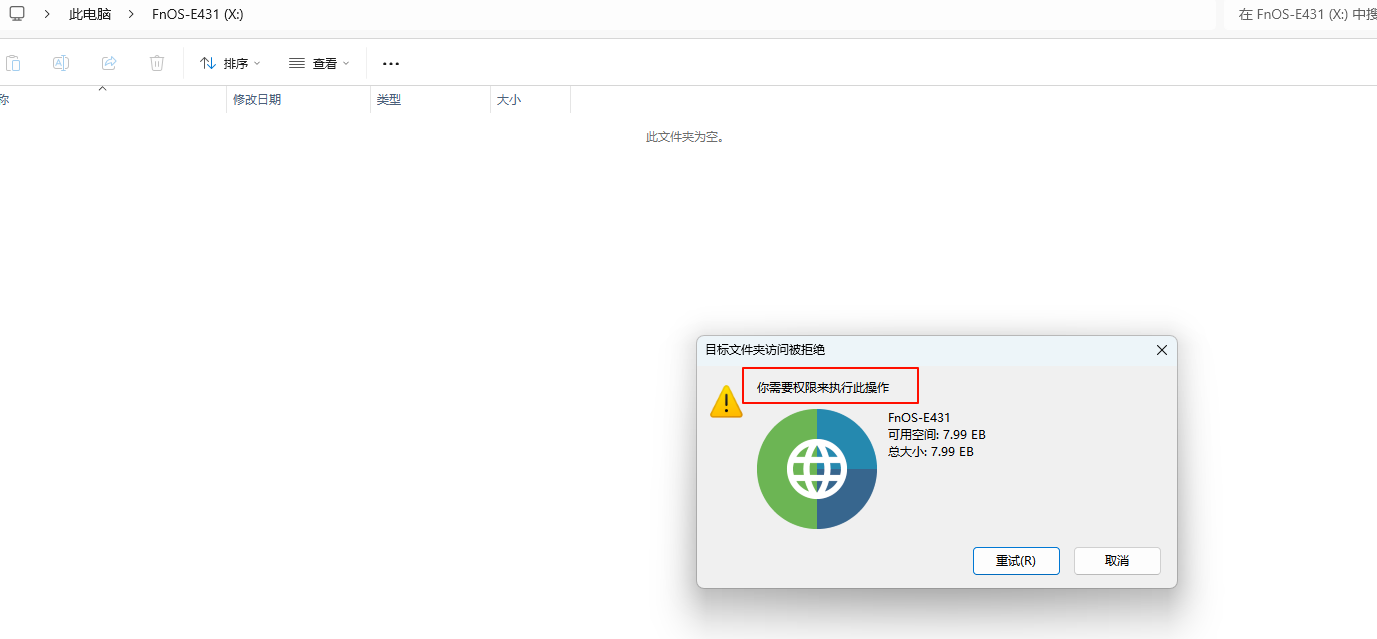The height and width of the screenshot is (639, 1377).
Task: Click the Rename toolbar icon
Action: [61, 63]
